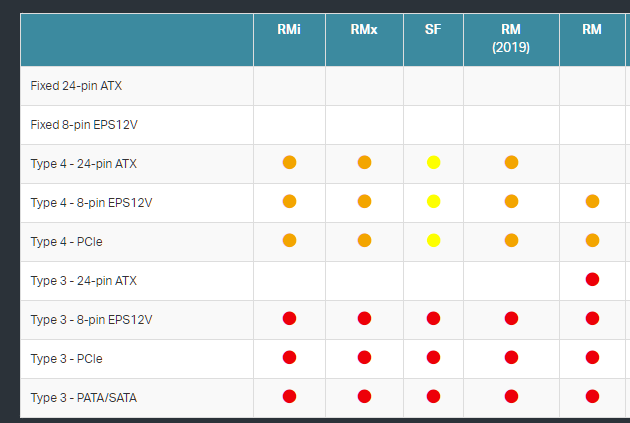The height and width of the screenshot is (423, 630).
Task: Click the red dot for RM Type 3 PATA/SATA
Action: point(593,396)
